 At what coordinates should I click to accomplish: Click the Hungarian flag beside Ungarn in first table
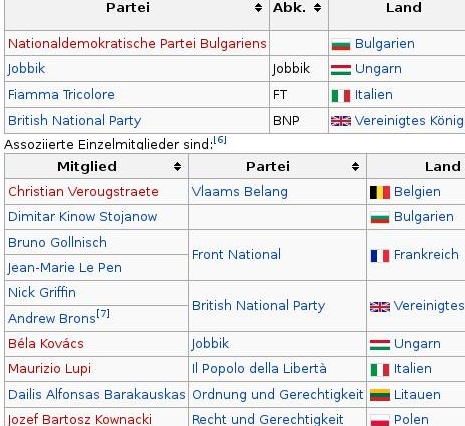click(341, 70)
